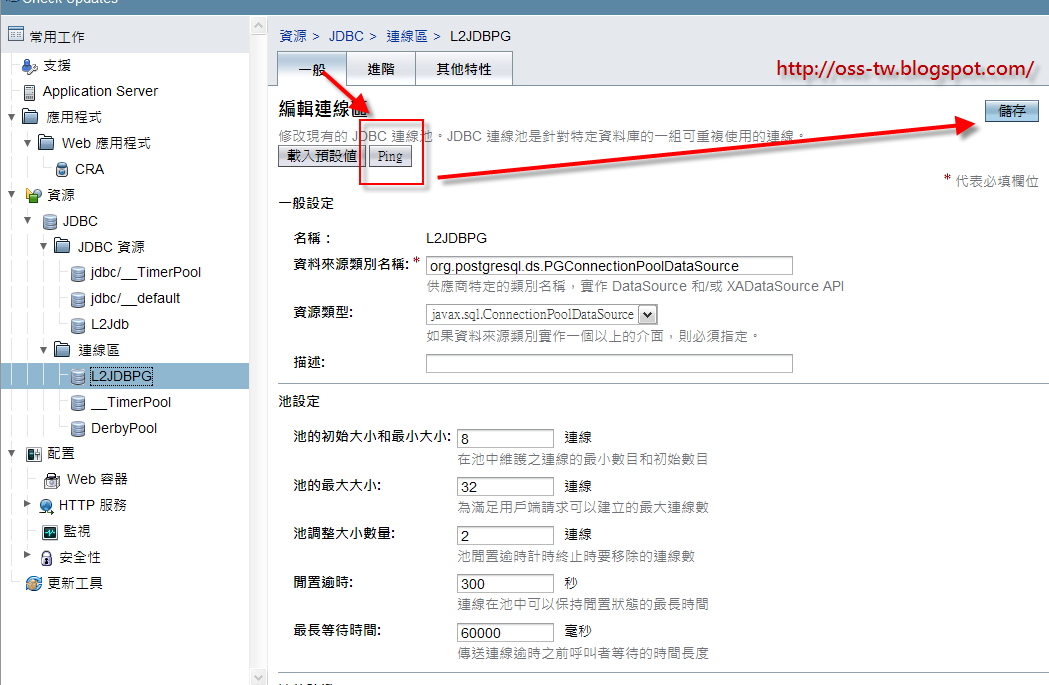The height and width of the screenshot is (685, 1049).
Task: Click the JDBC database icon
Action: click(x=50, y=221)
